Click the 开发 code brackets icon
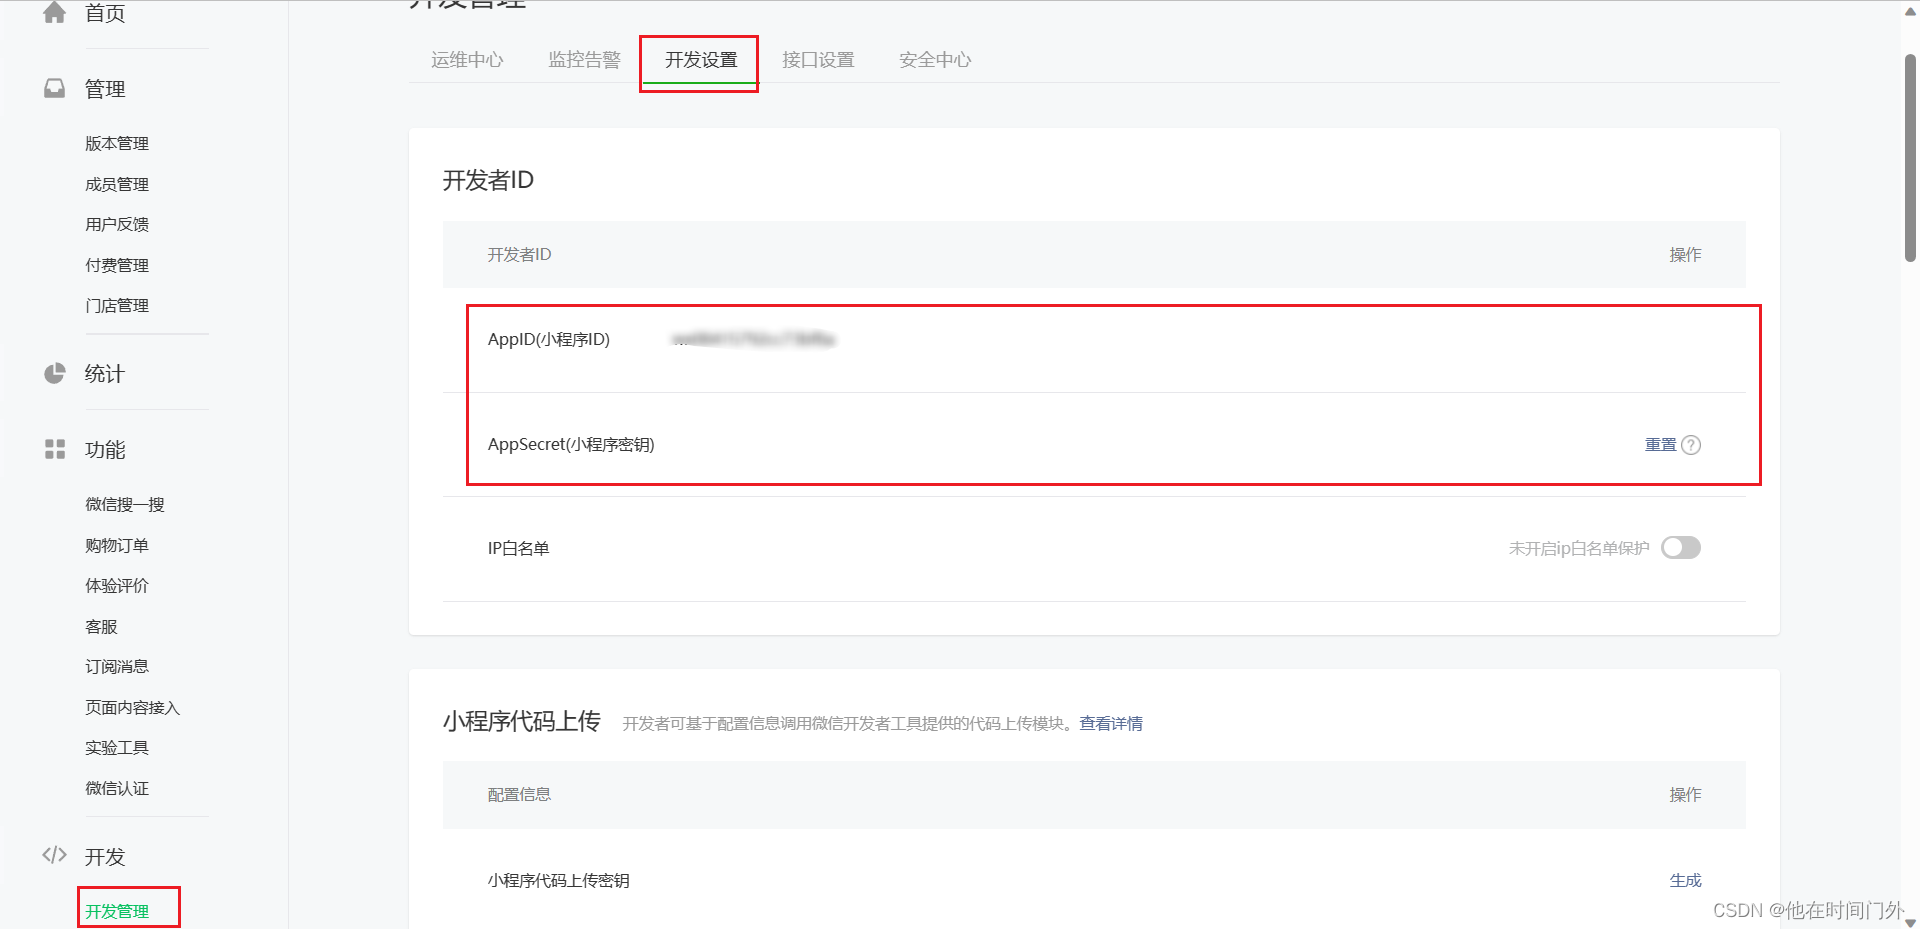Screen dimensions: 1920x929 tap(55, 855)
